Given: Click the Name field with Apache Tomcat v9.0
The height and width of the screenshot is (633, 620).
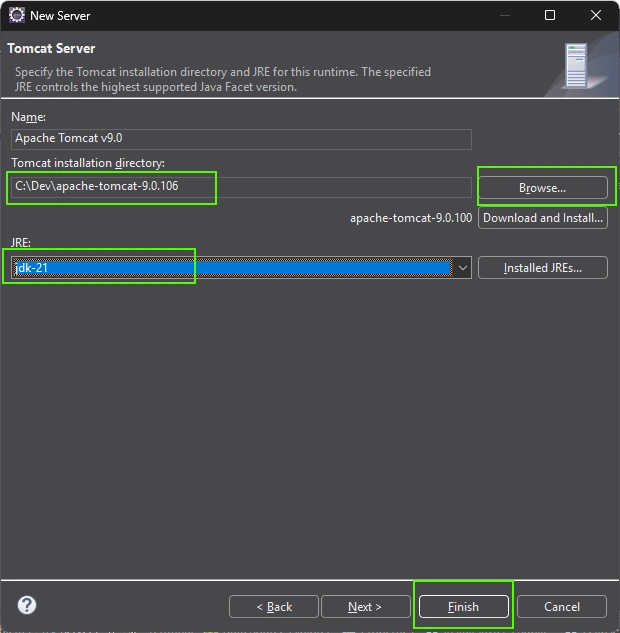Looking at the screenshot, I should pos(241,139).
